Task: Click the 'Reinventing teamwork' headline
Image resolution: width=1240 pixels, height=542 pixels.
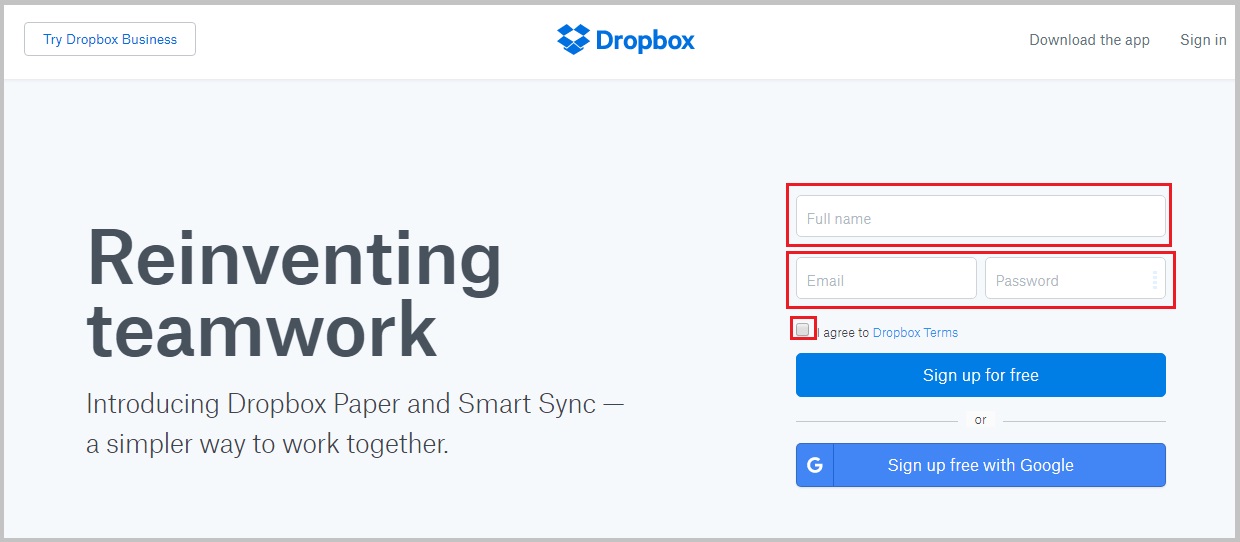Action: pos(295,293)
